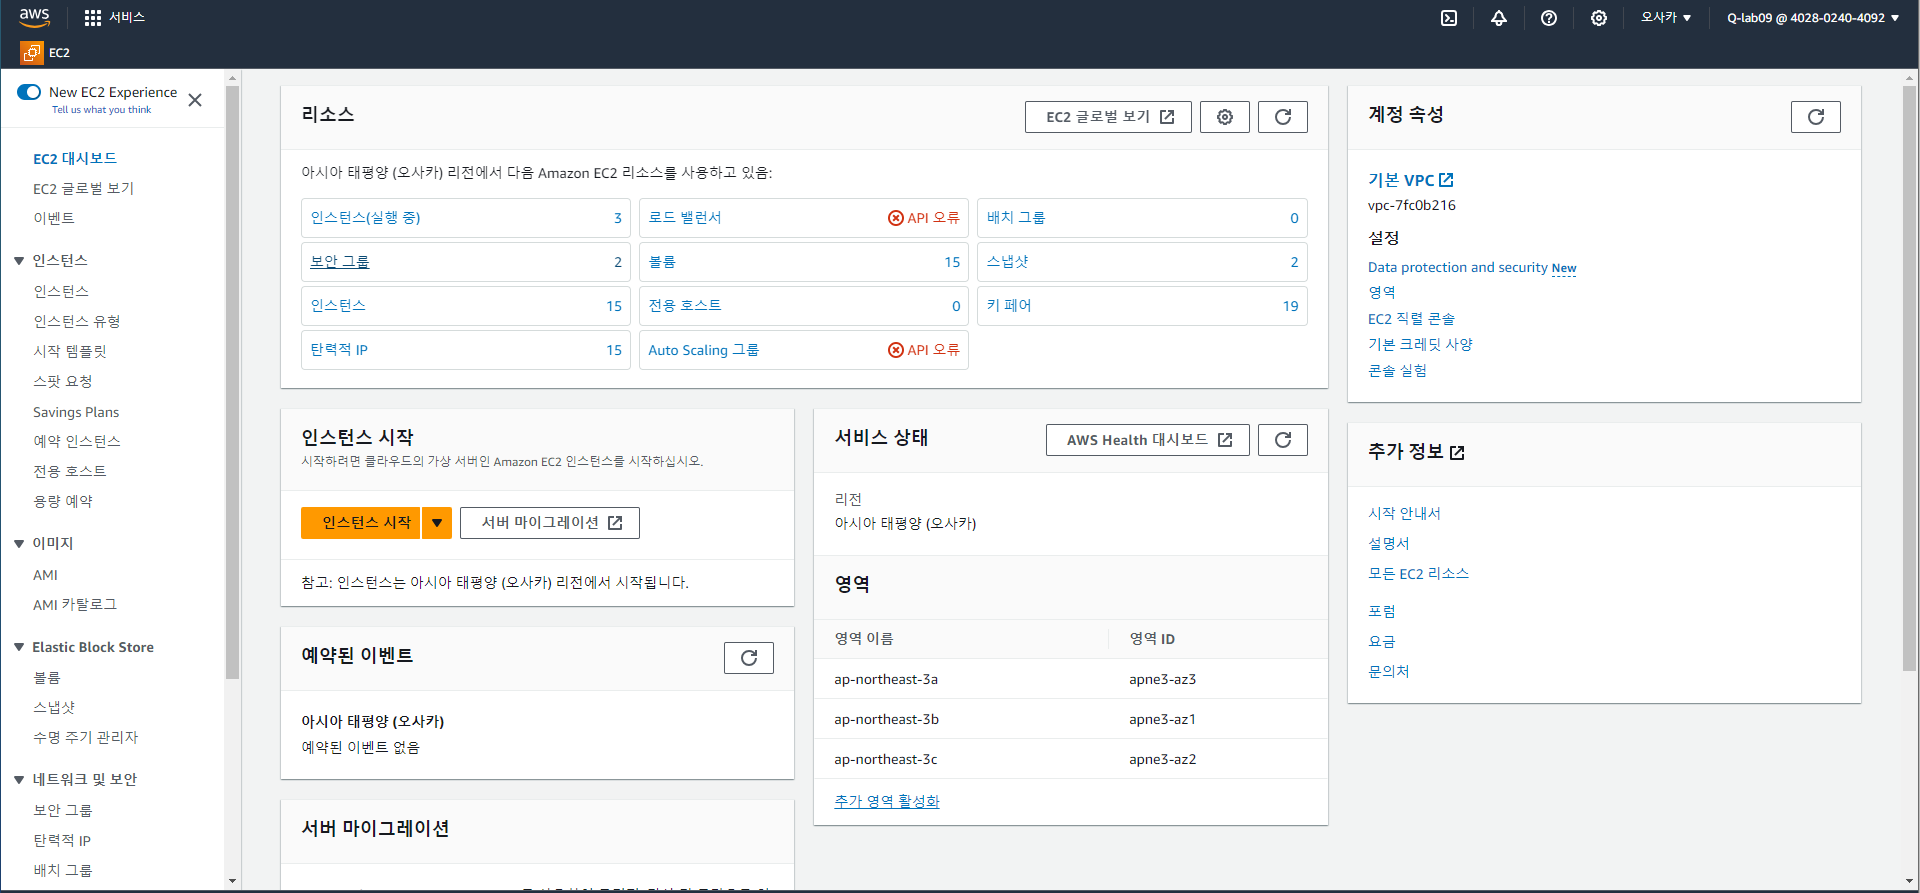Open EC2 대시보드 in sidebar
The width and height of the screenshot is (1920, 893).
point(75,159)
